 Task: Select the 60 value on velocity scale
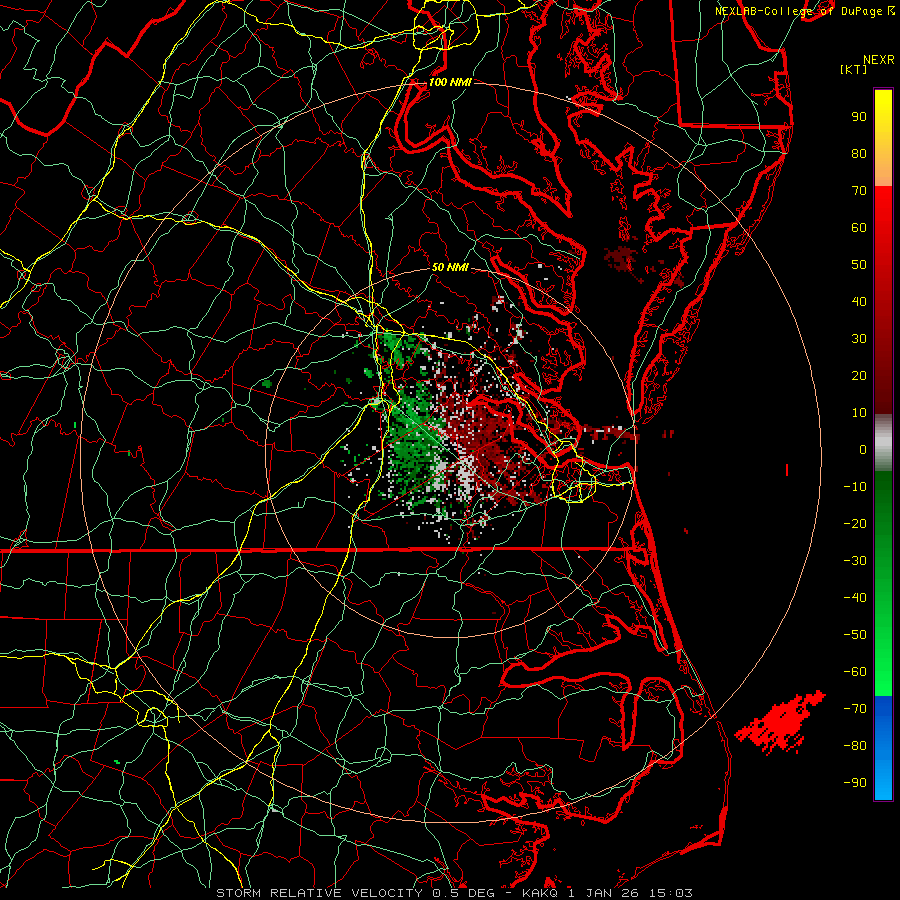coord(859,227)
